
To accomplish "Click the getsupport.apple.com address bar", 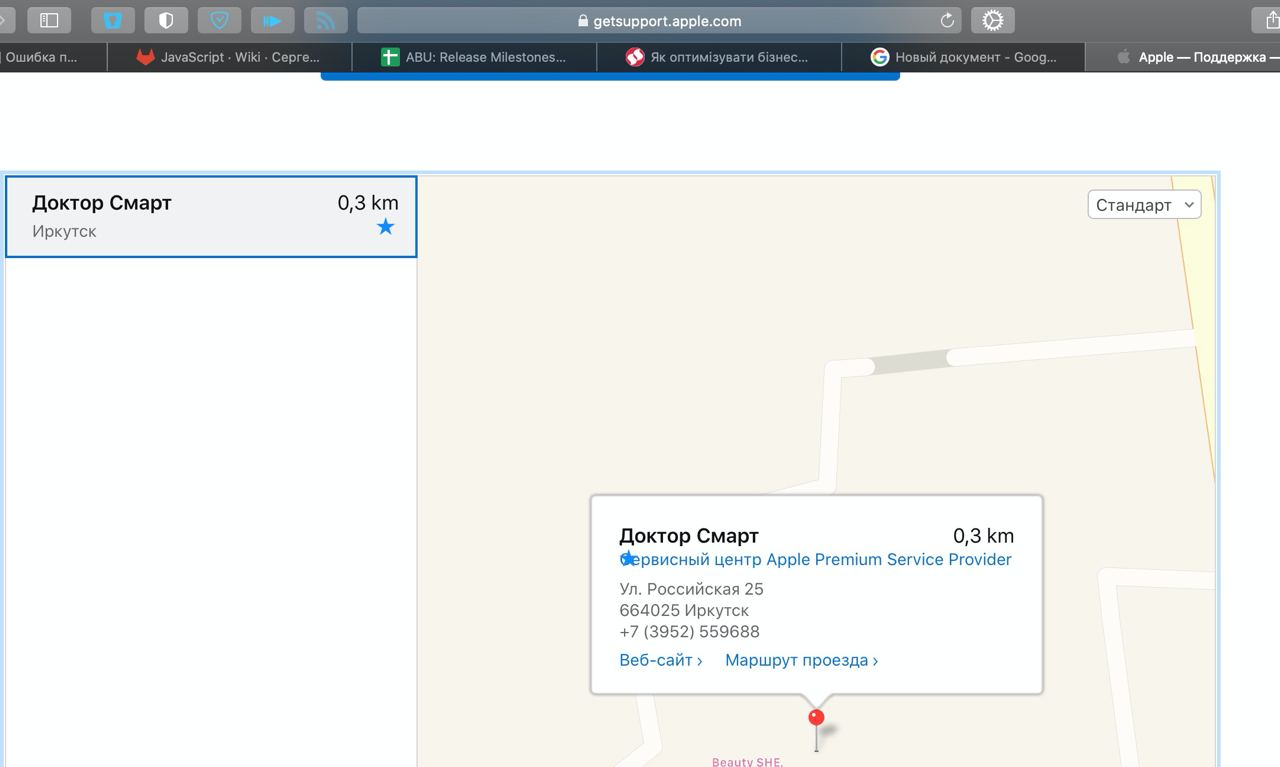I will pyautogui.click(x=660, y=20).
